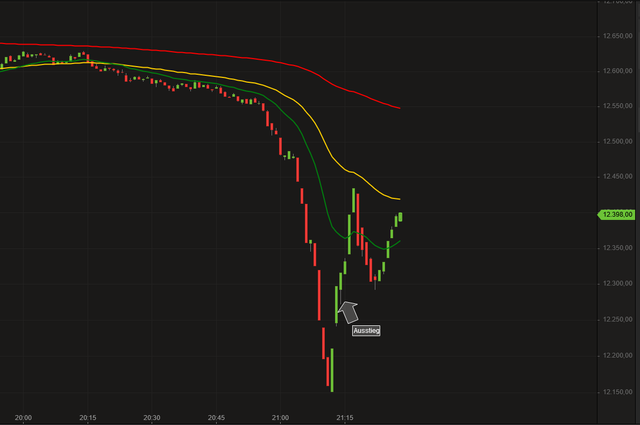Click the latest green candle at 12.398
640x425 pixels.
point(400,217)
